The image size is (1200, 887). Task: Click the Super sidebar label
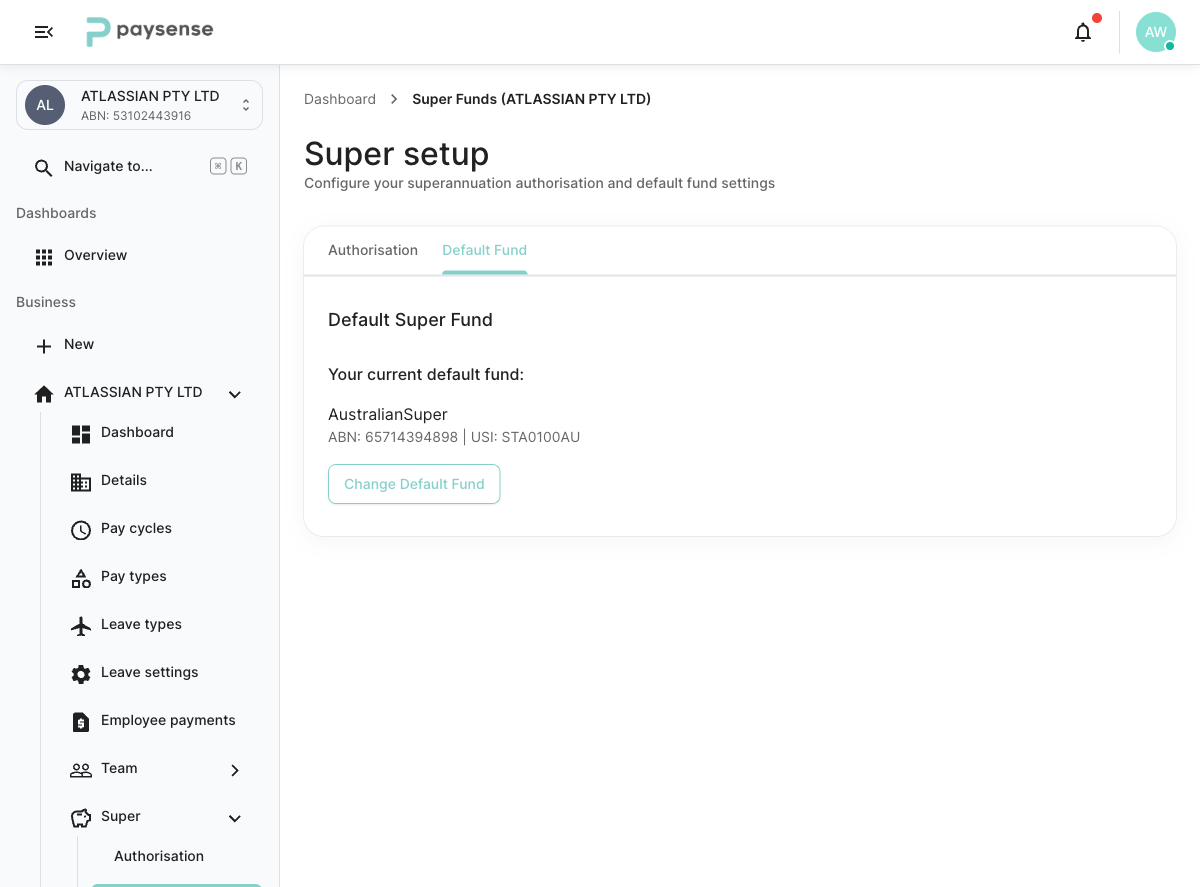(121, 816)
